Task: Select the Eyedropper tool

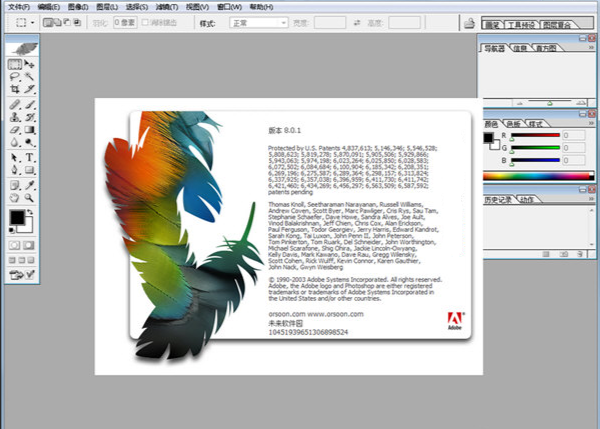Action: point(29,185)
